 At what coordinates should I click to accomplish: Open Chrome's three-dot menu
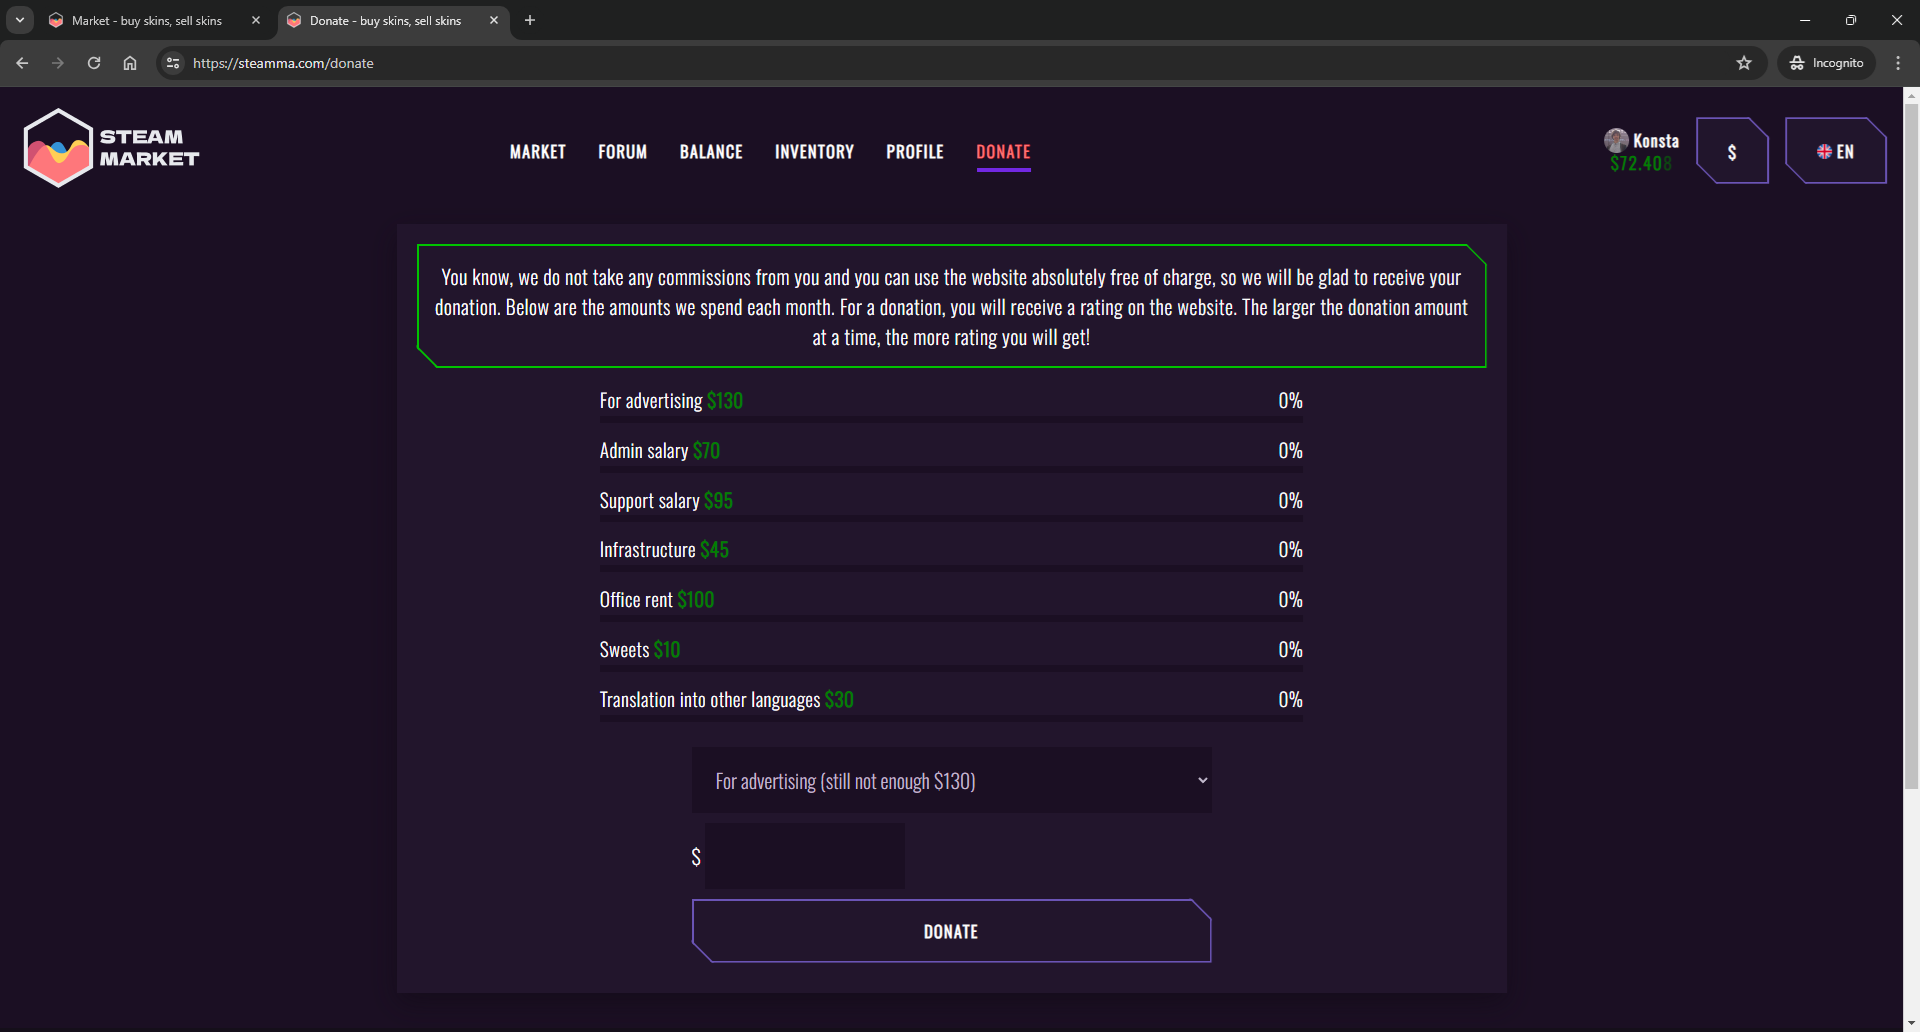pos(1898,63)
